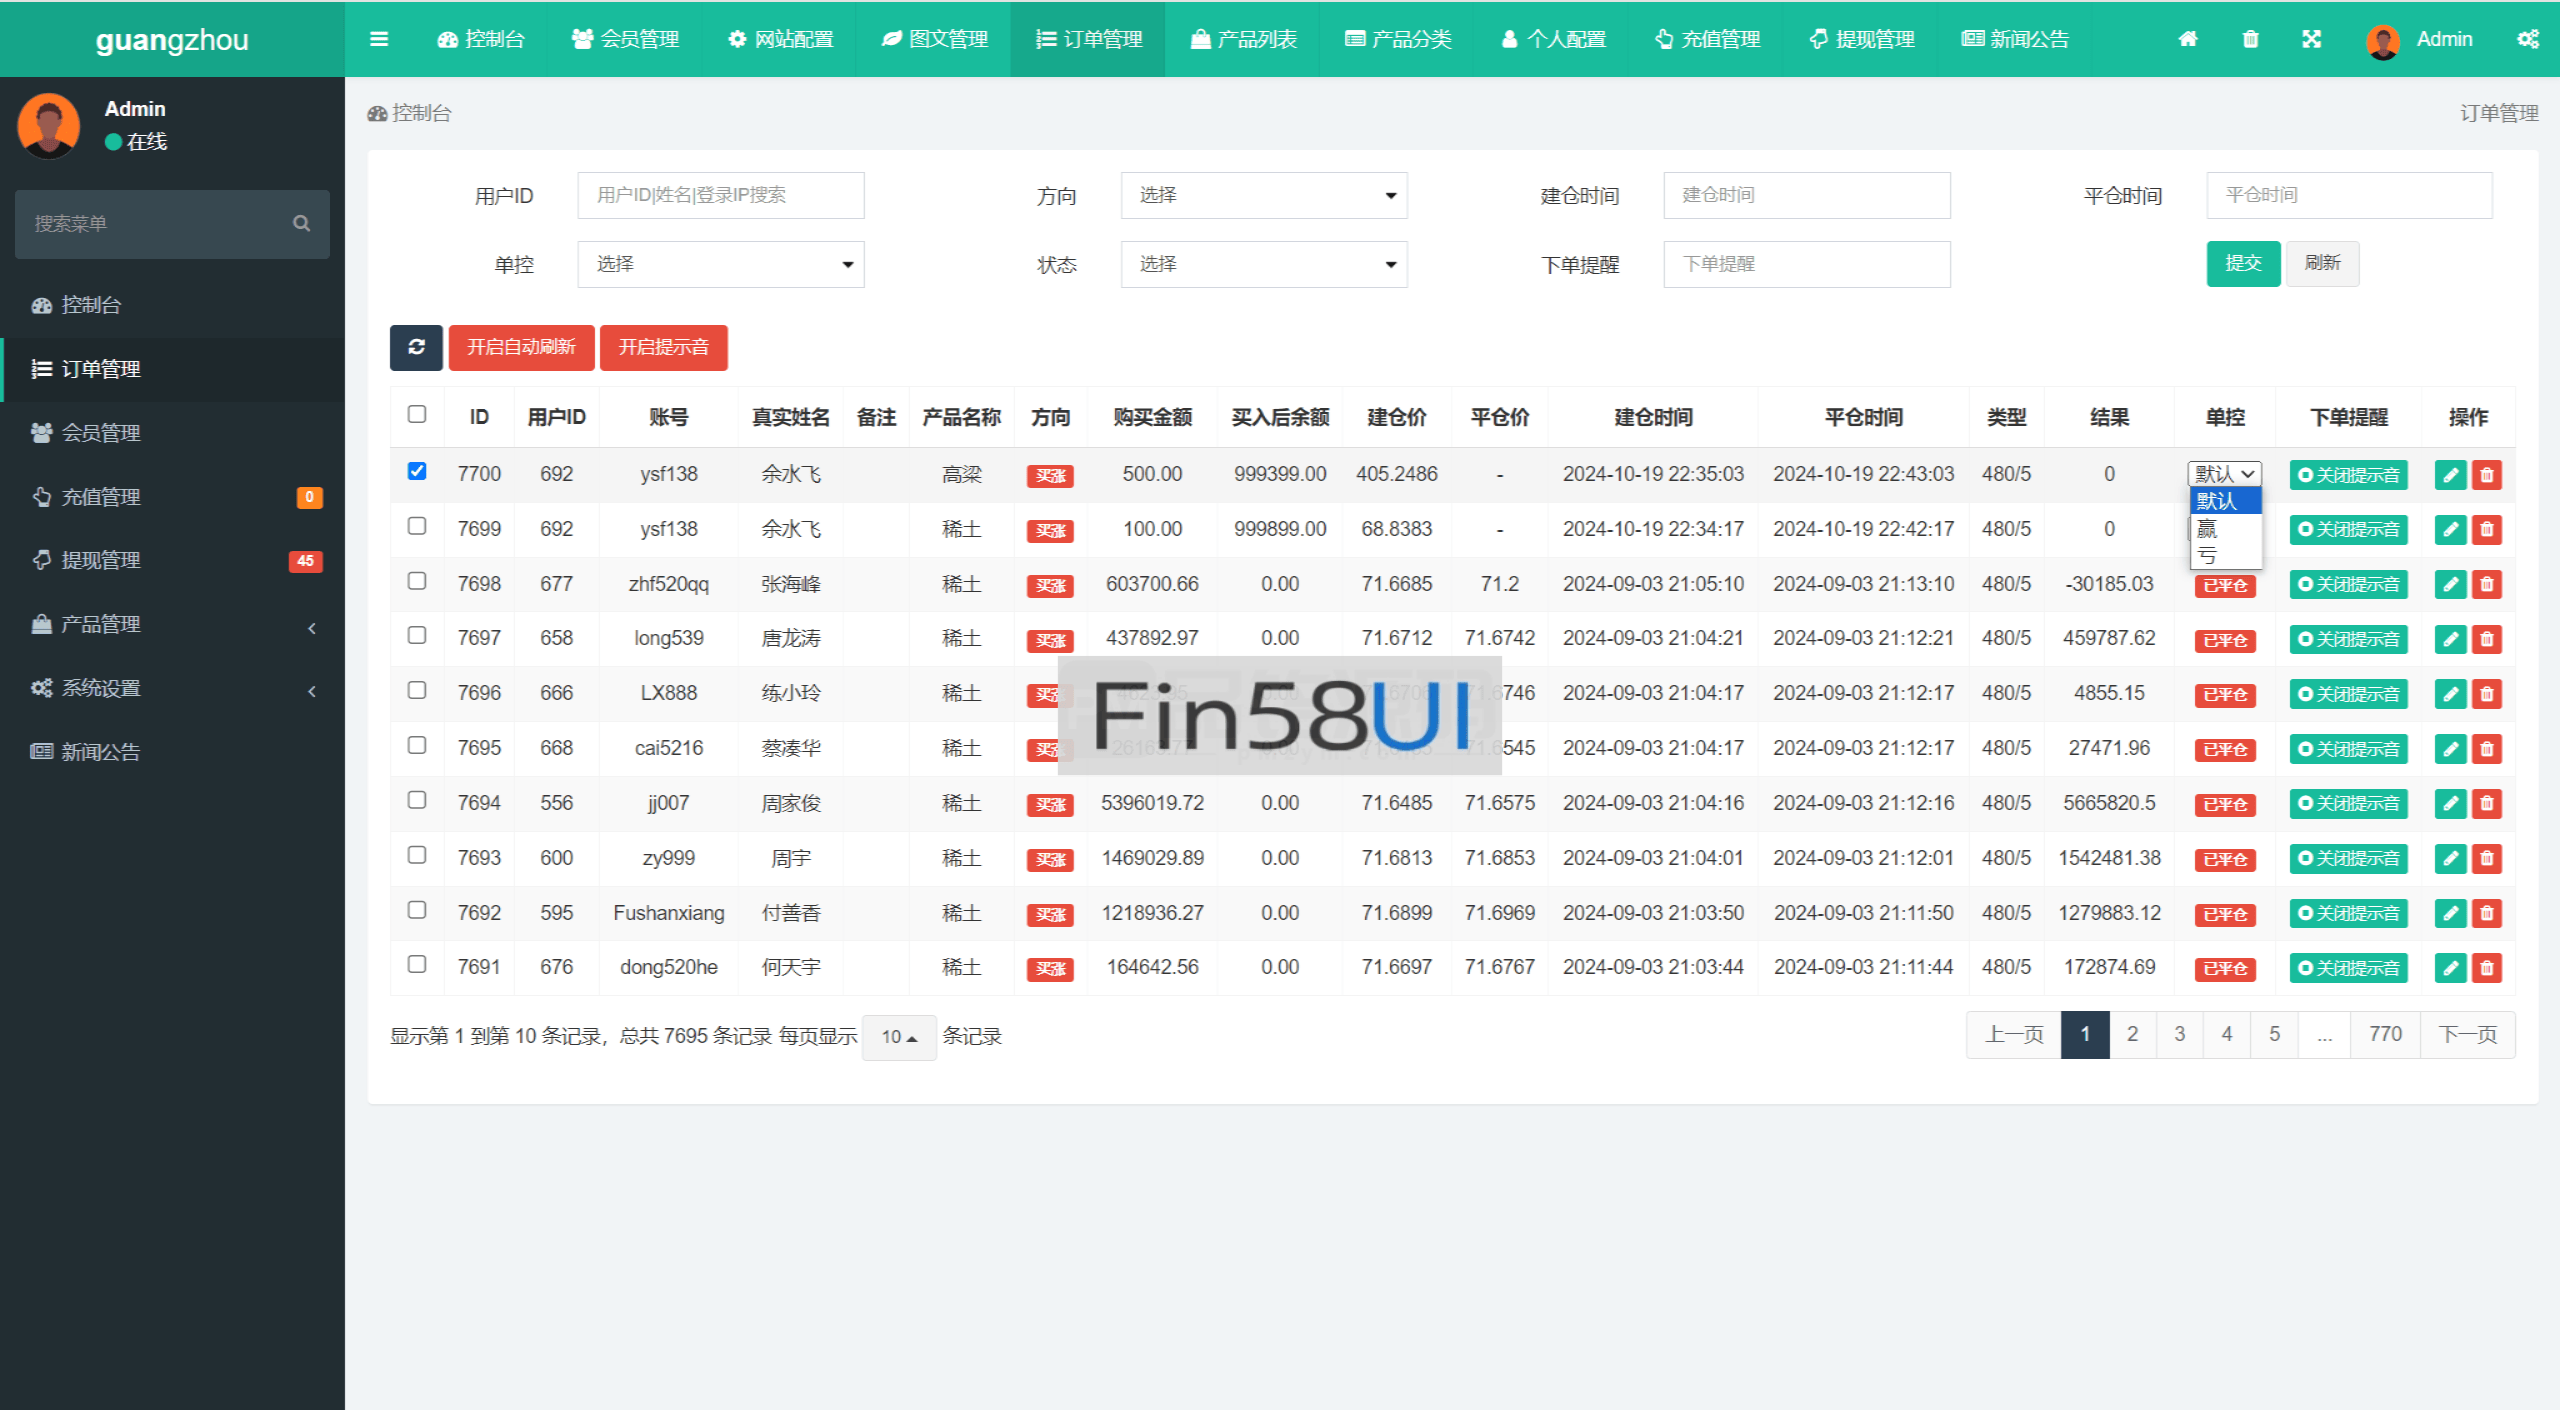Click 开启自动刷新 red button
The image size is (2560, 1410).
coord(521,347)
